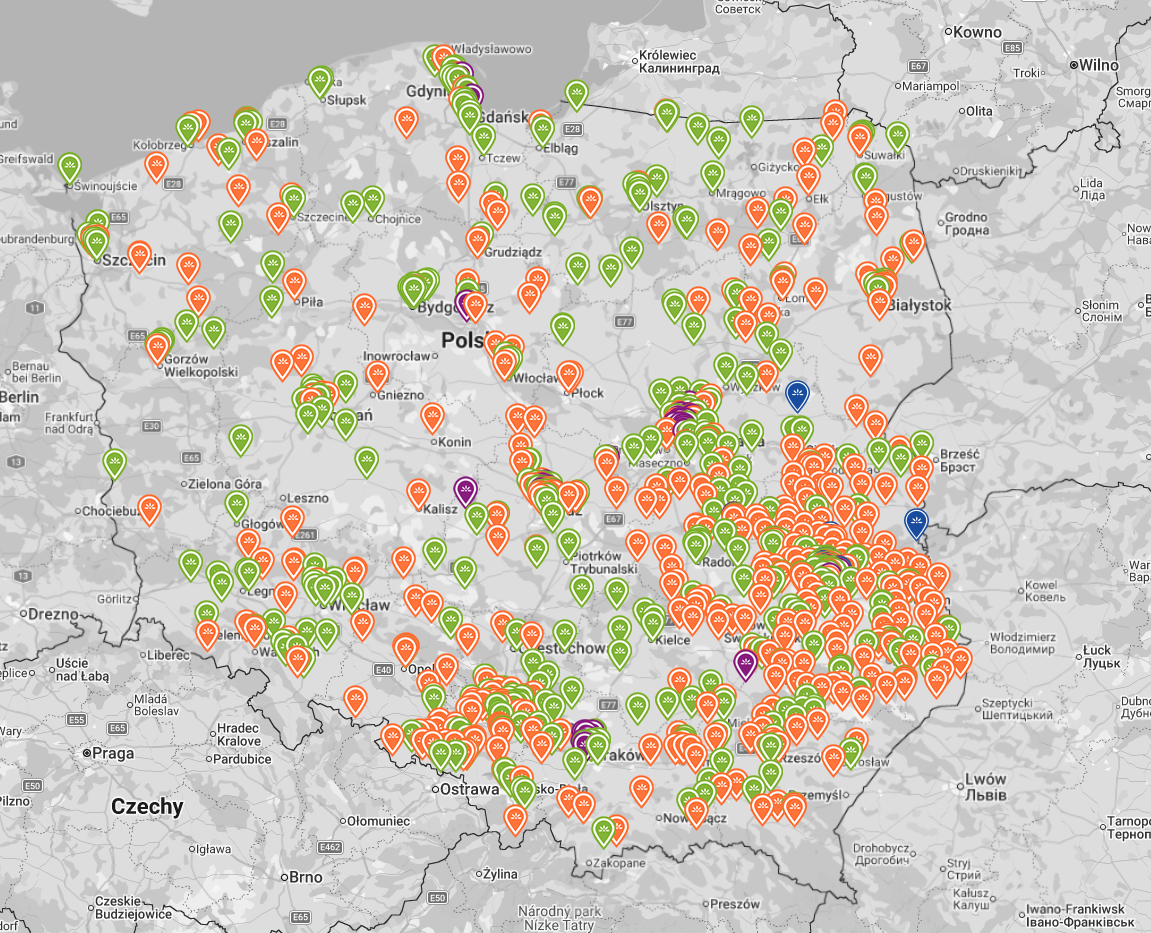The image size is (1151, 933).
Task: Click the Preszów city label
Action: pyautogui.click(x=736, y=904)
